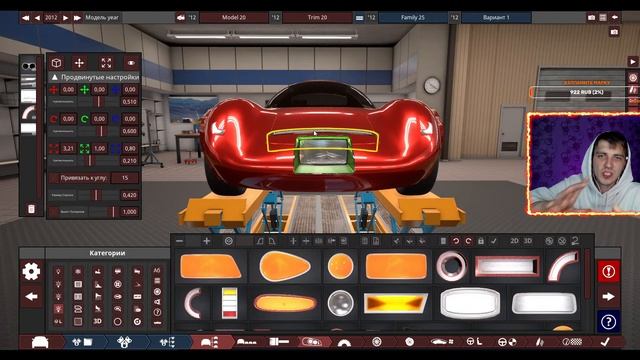The width and height of the screenshot is (640, 360).
Task: Open the Model 20 tab
Action: click(234, 18)
